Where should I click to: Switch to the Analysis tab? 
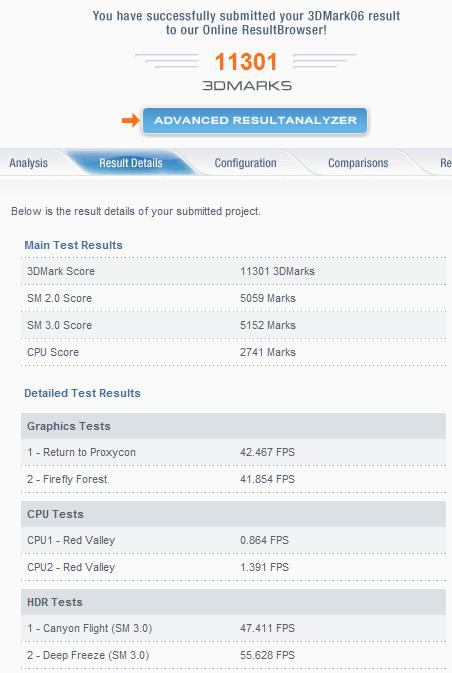[28, 163]
